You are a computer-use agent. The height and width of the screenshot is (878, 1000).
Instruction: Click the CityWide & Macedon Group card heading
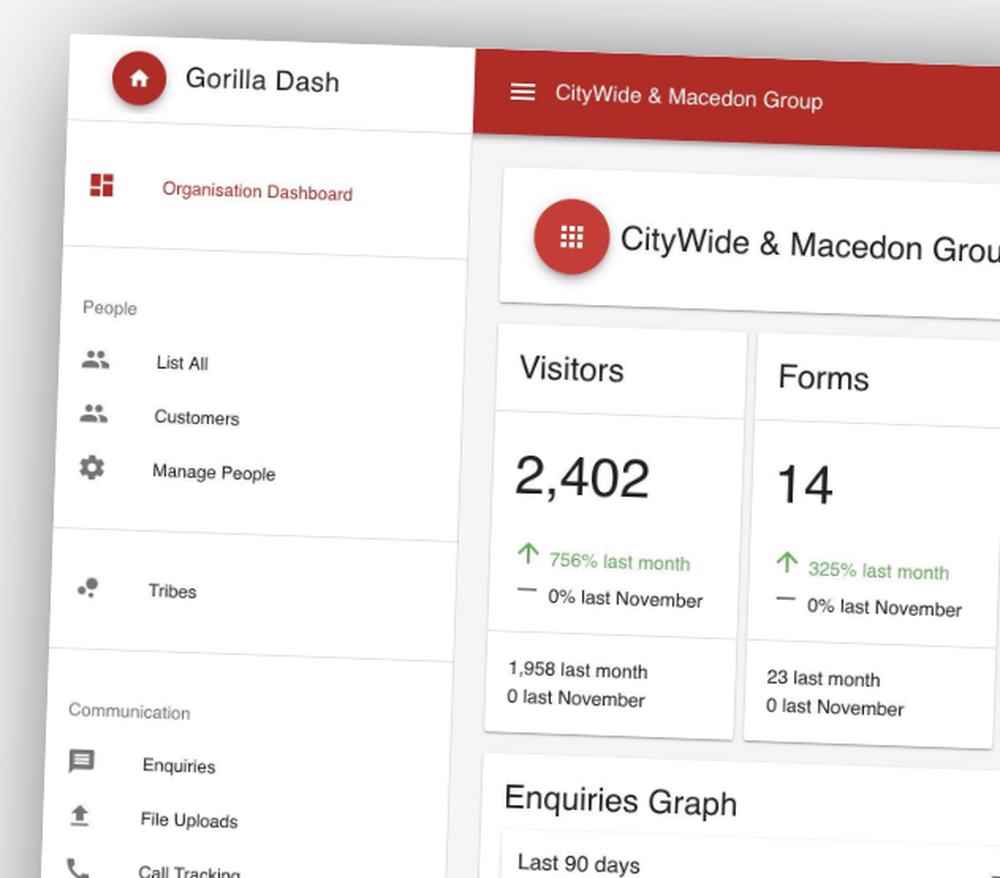point(810,245)
